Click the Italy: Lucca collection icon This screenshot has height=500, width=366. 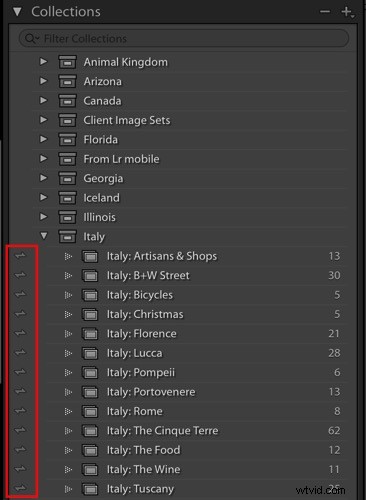[90, 353]
